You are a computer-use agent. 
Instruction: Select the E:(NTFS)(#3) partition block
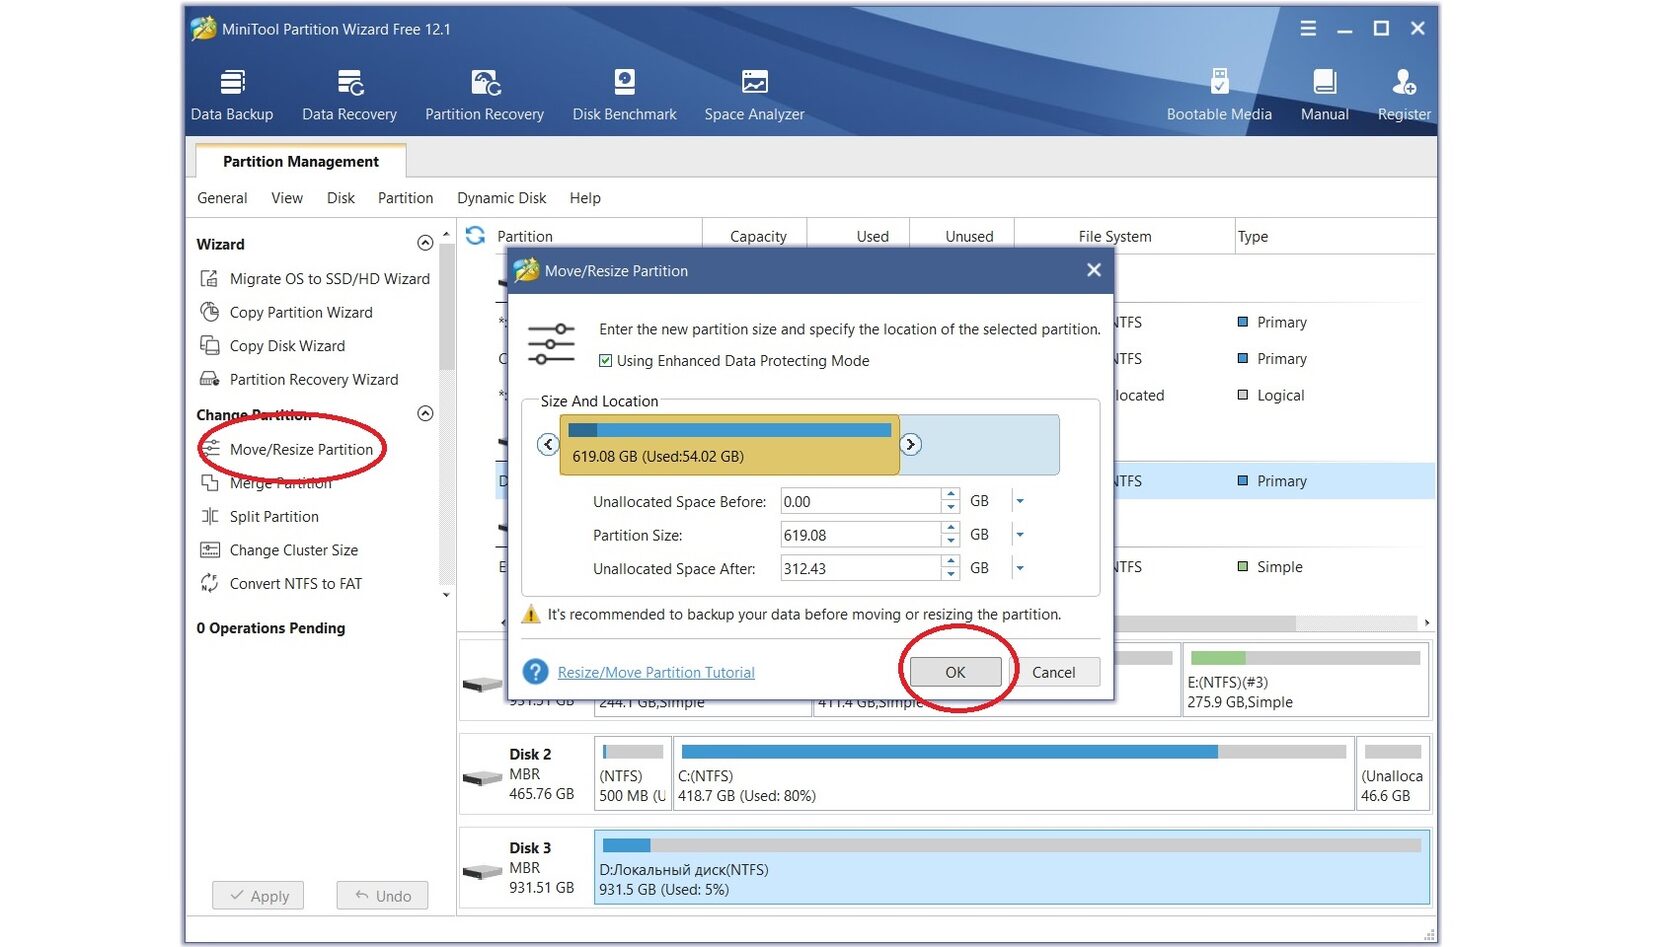pyautogui.click(x=1305, y=680)
